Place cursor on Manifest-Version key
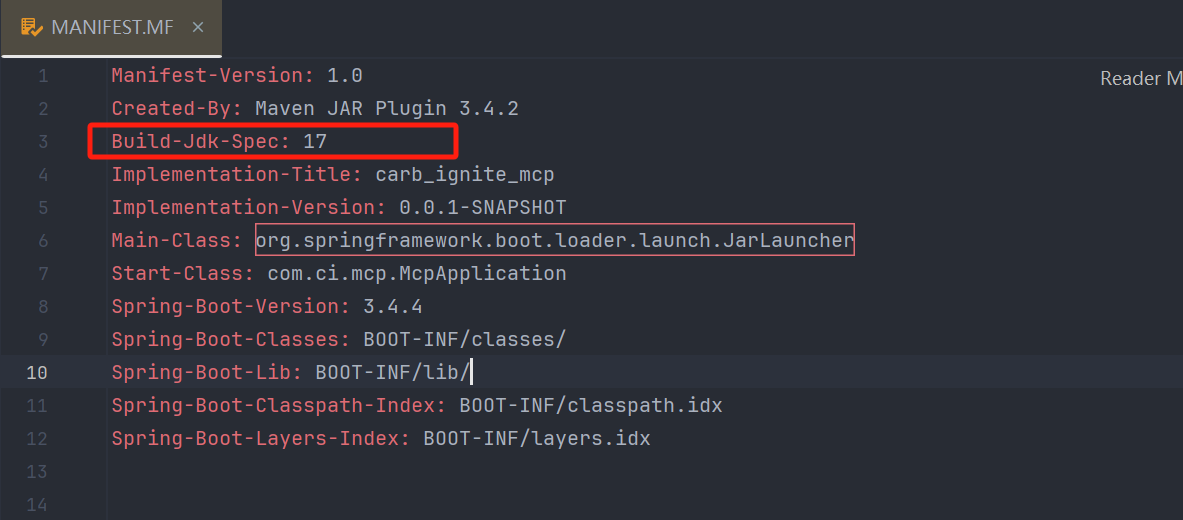 pos(209,76)
